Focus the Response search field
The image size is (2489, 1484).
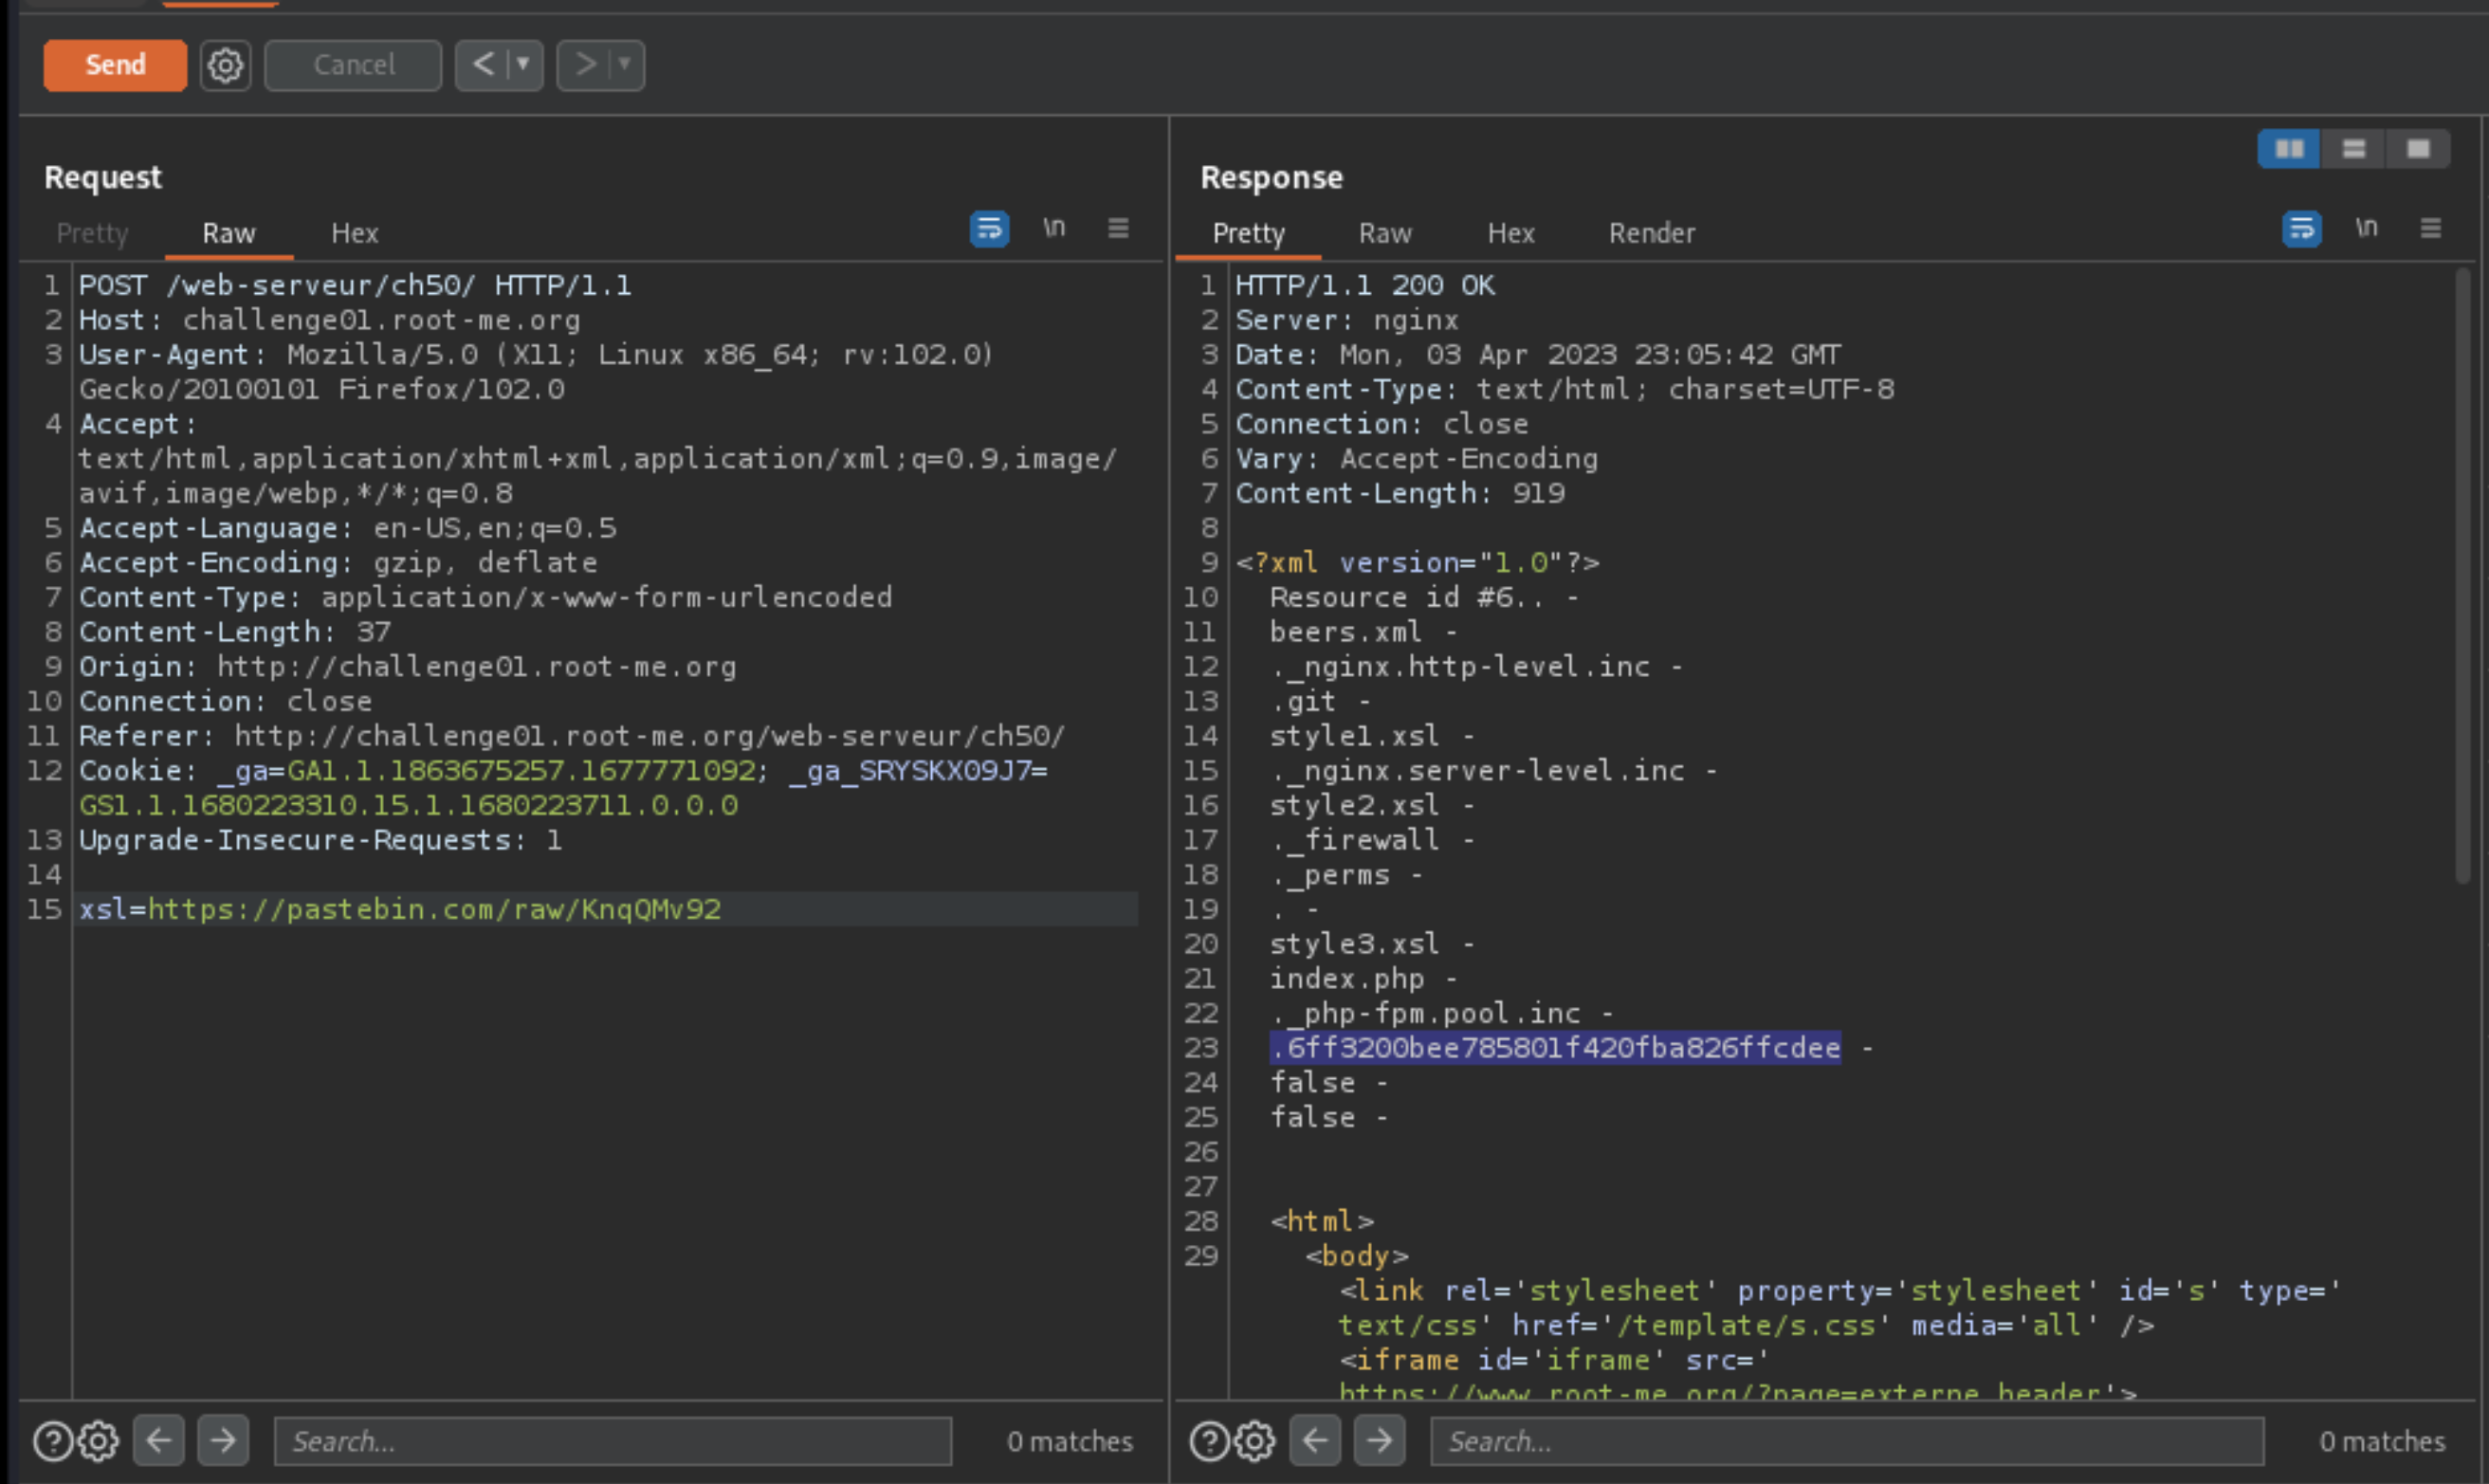pos(1847,1441)
